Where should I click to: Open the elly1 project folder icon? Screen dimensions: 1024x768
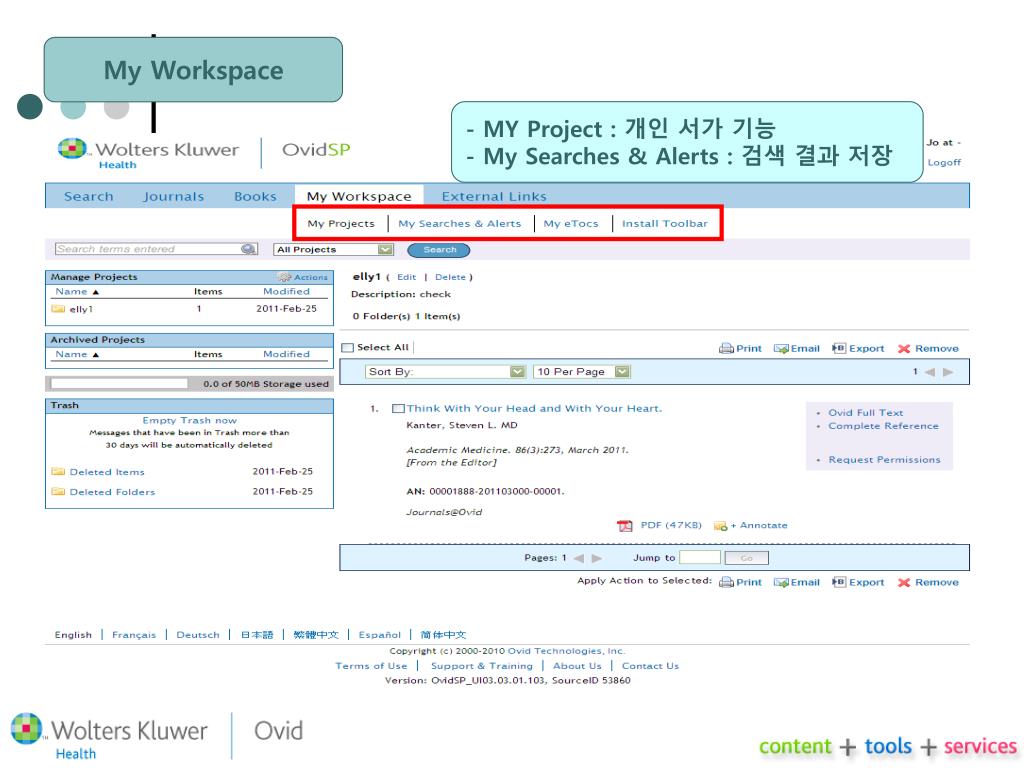58,309
